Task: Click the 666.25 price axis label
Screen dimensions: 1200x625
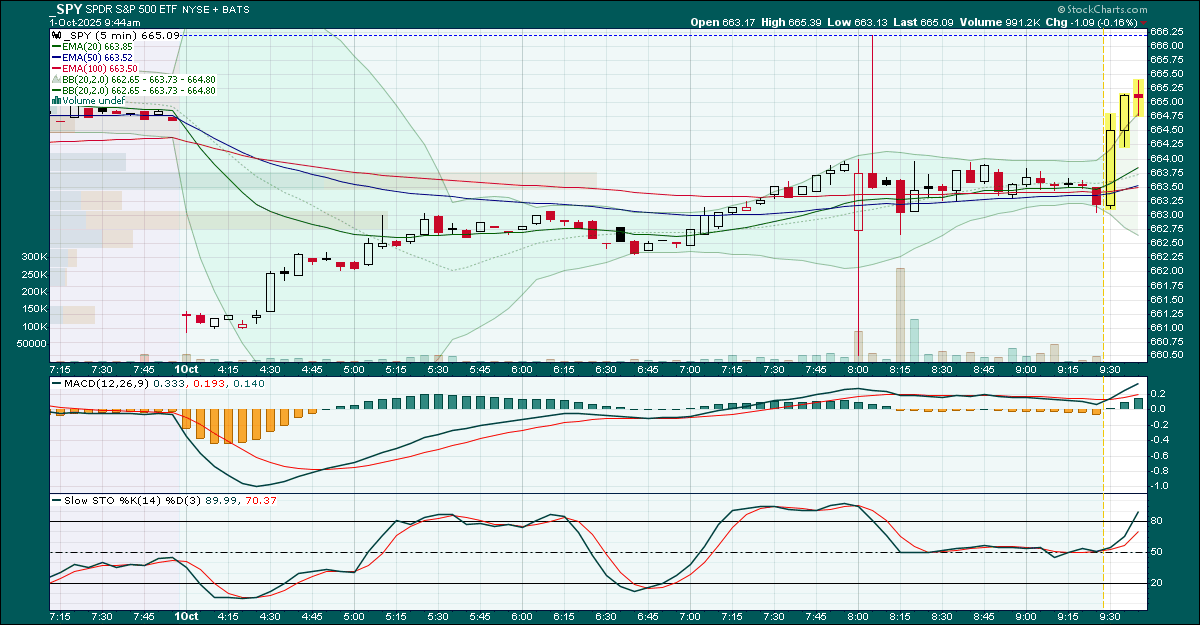Action: (x=1166, y=32)
